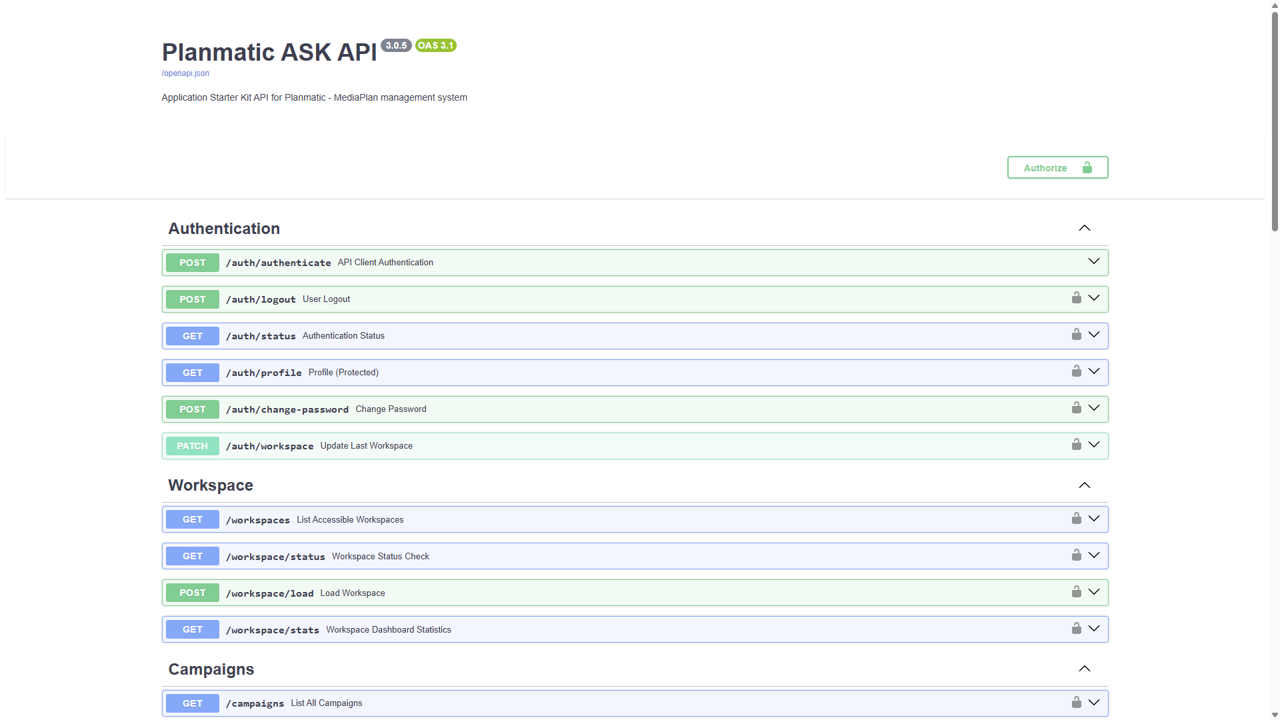Click the POST badge for /auth/change-password
Image resolution: width=1280 pixels, height=720 pixels.
pyautogui.click(x=192, y=409)
